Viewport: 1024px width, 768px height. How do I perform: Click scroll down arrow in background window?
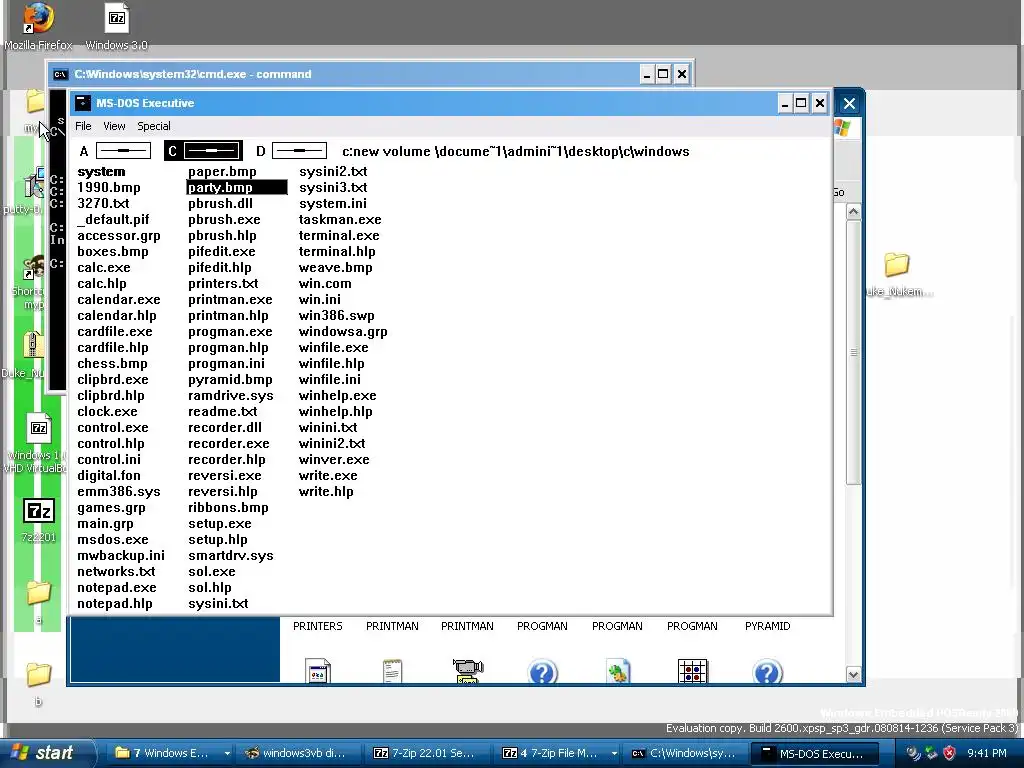click(x=853, y=675)
